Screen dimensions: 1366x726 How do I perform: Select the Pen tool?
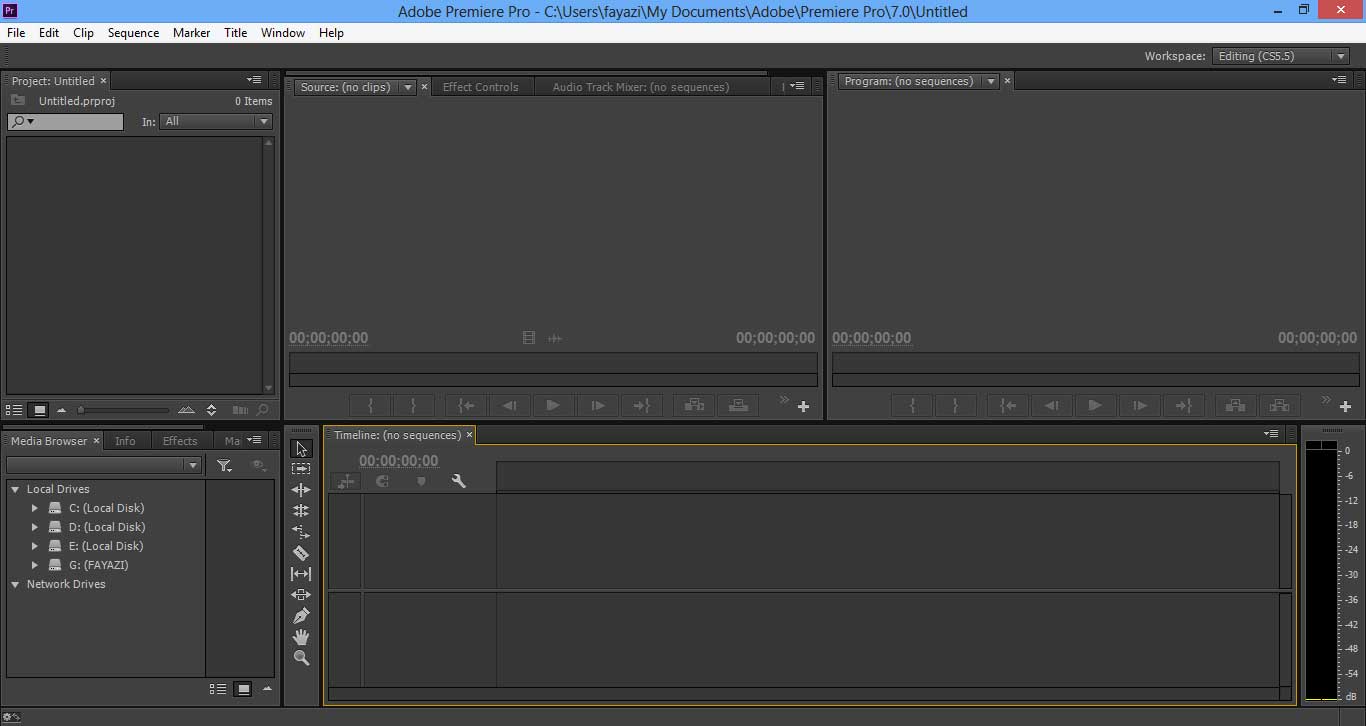point(301,616)
